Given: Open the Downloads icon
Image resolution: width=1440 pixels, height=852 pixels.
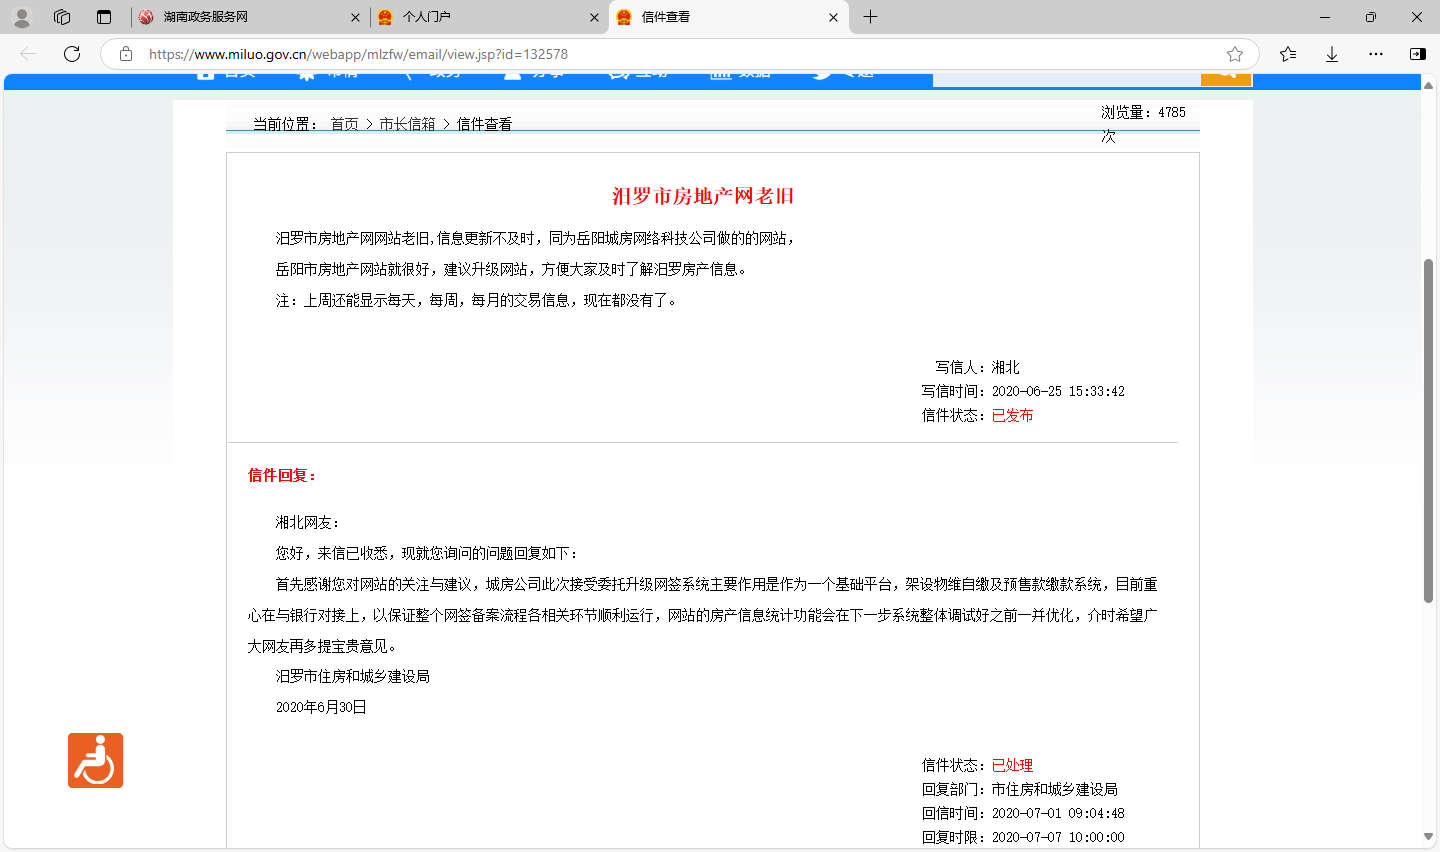Looking at the screenshot, I should click(1332, 54).
